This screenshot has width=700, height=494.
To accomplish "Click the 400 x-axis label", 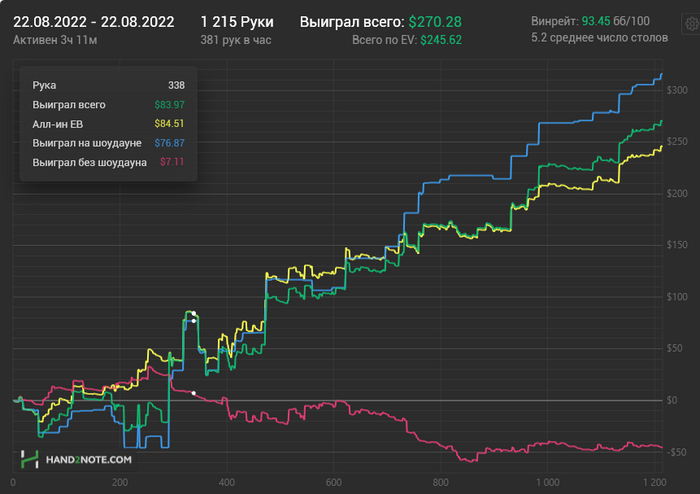I will tap(227, 482).
